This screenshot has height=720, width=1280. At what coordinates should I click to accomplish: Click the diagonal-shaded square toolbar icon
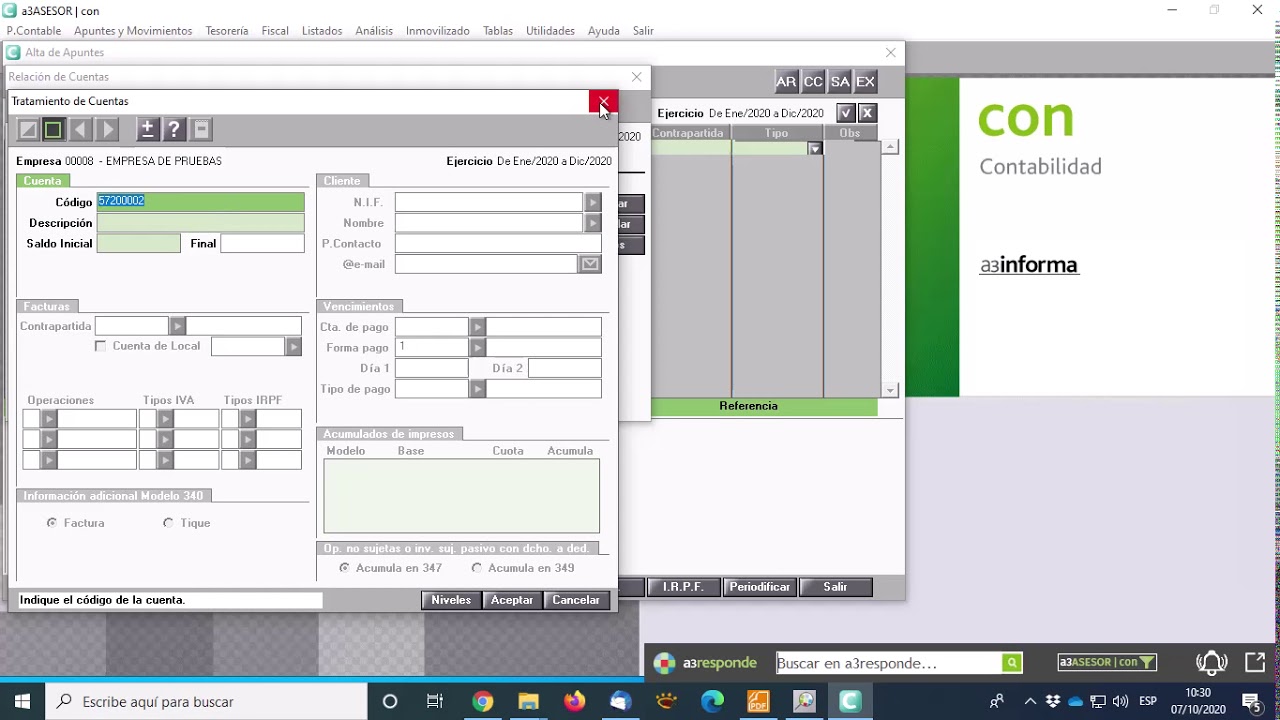pyautogui.click(x=28, y=129)
